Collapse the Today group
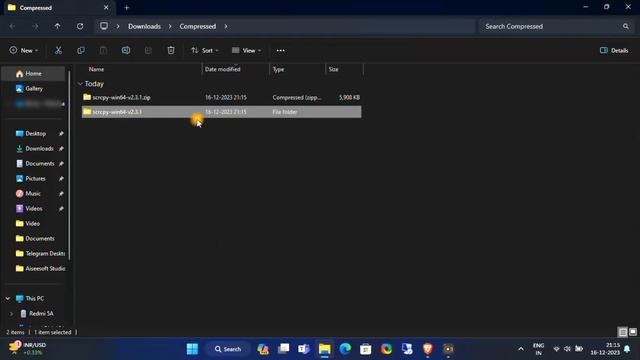 click(x=80, y=84)
